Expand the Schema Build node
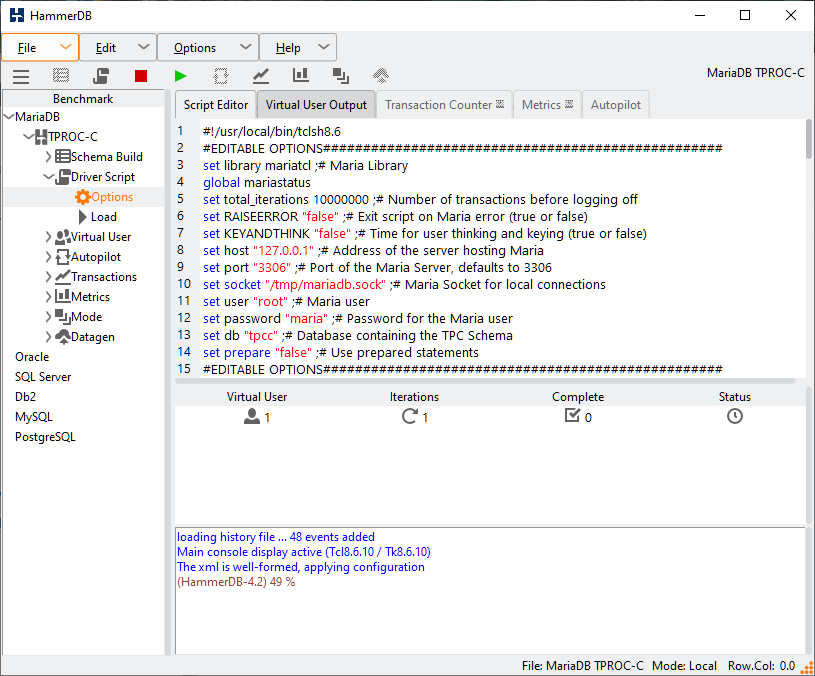Image resolution: width=815 pixels, height=676 pixels. click(x=48, y=156)
